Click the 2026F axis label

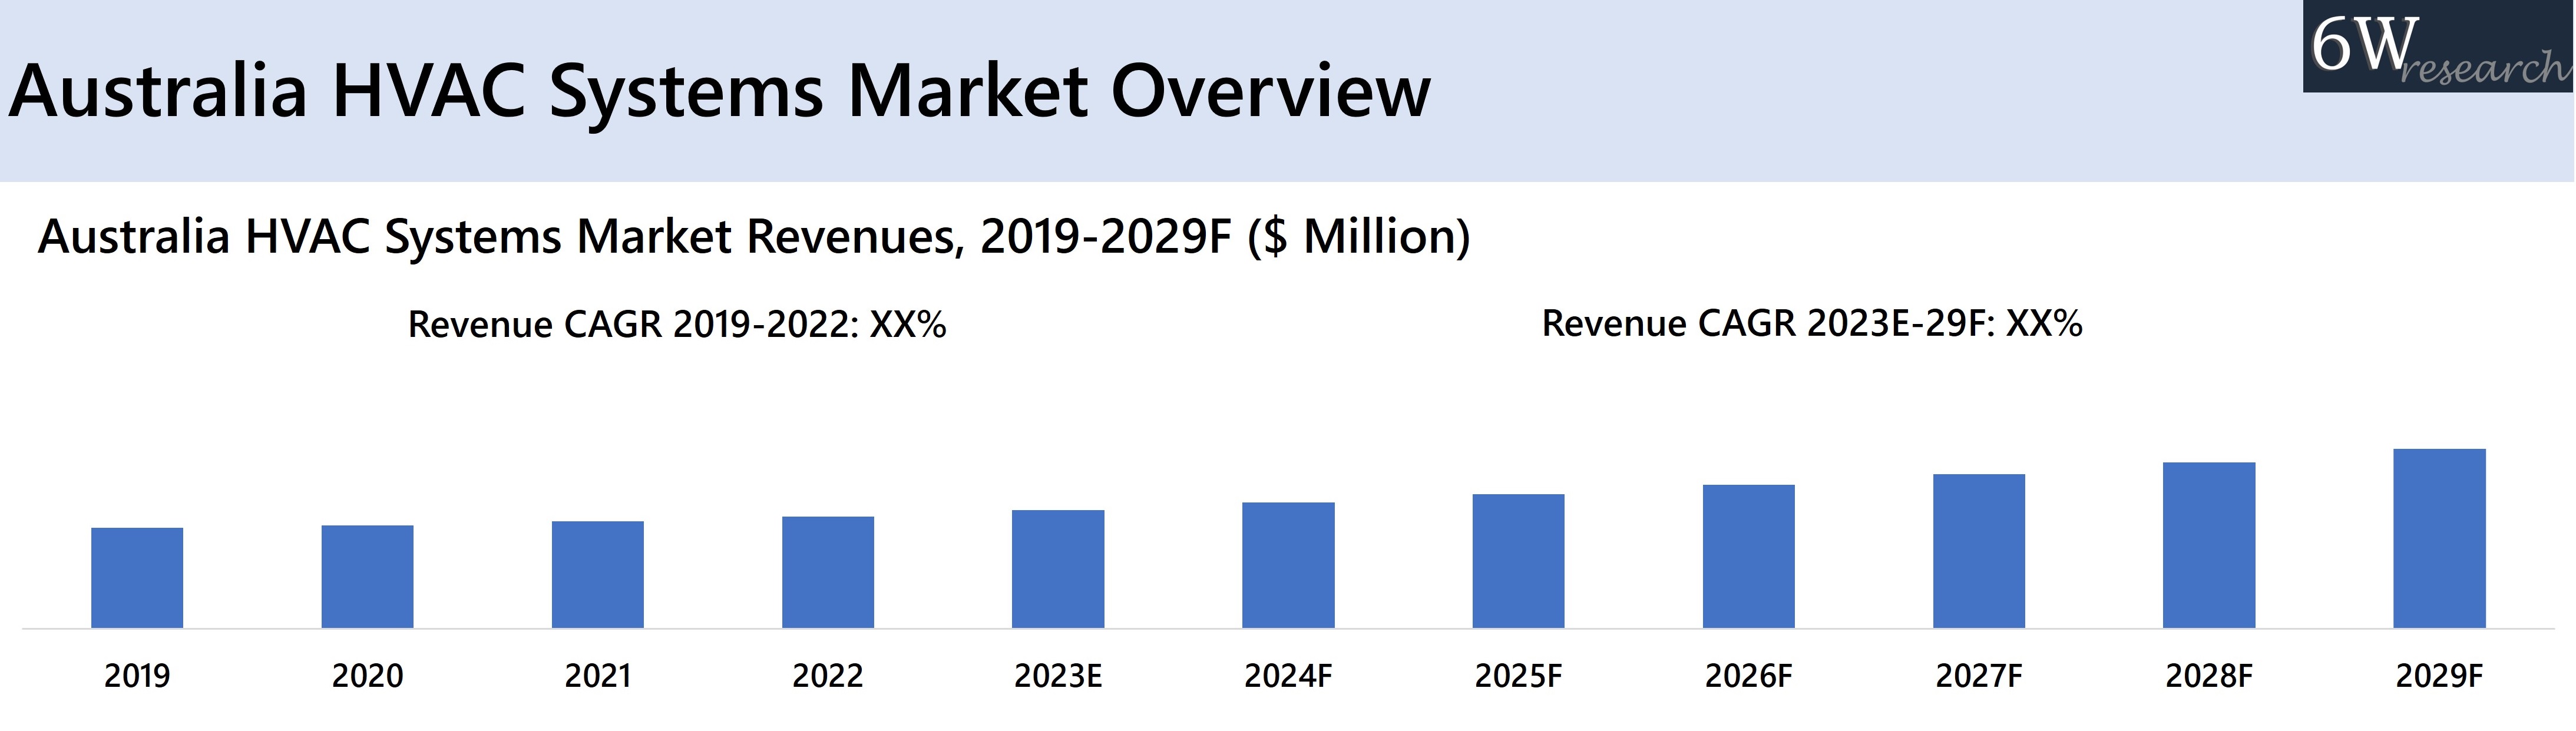point(1748,676)
